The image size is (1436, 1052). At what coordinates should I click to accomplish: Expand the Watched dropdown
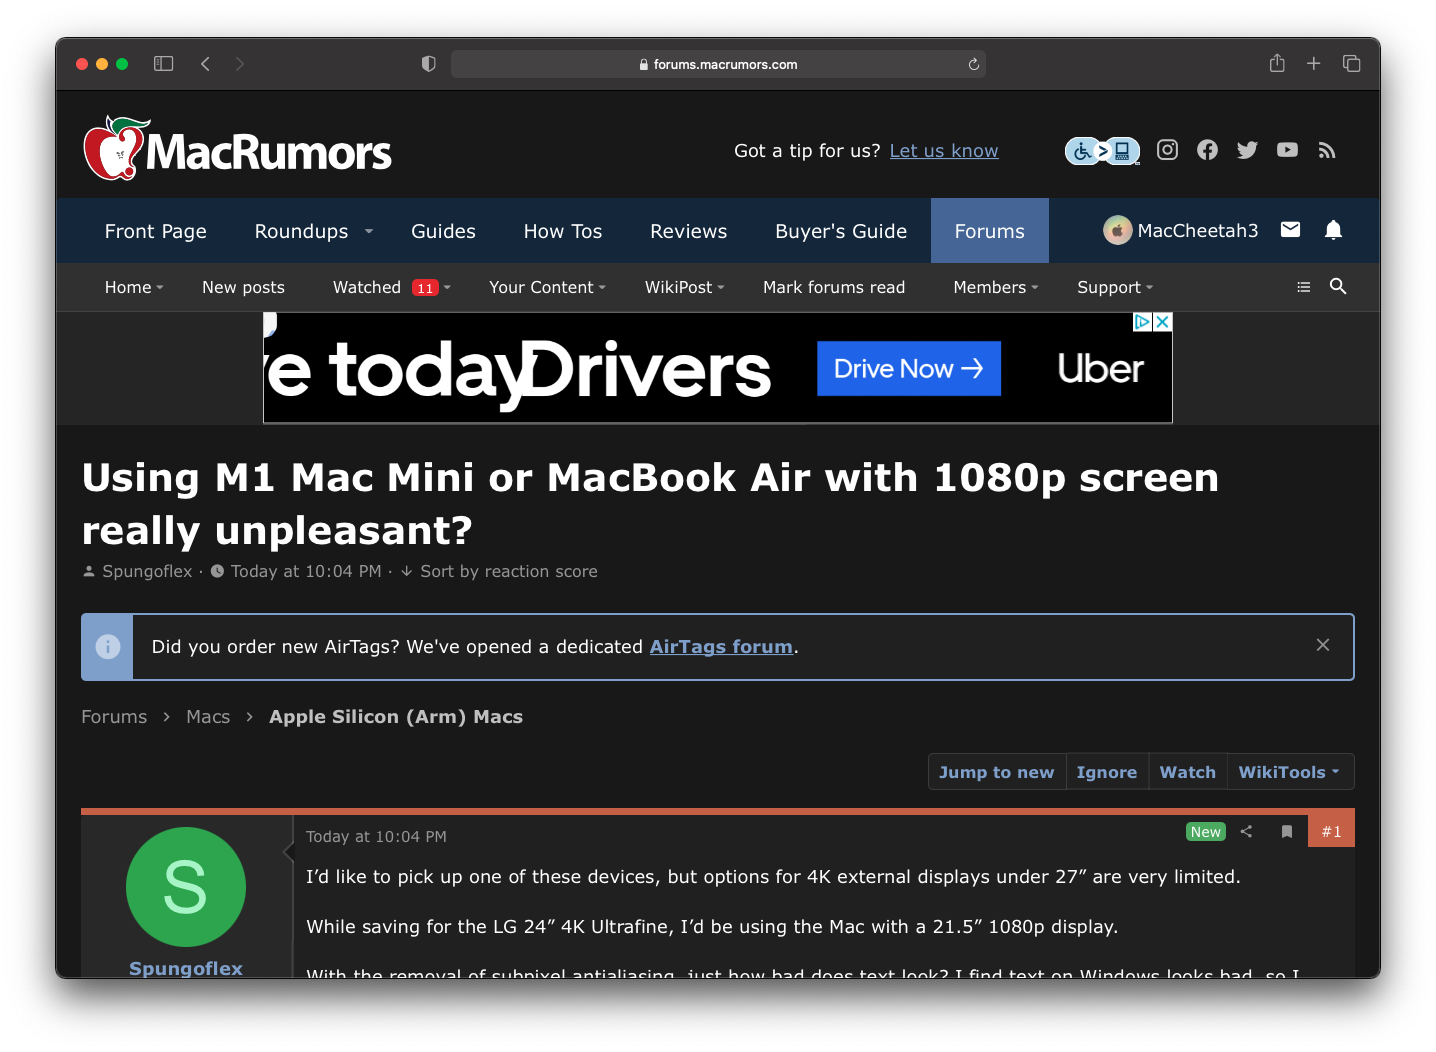point(447,287)
